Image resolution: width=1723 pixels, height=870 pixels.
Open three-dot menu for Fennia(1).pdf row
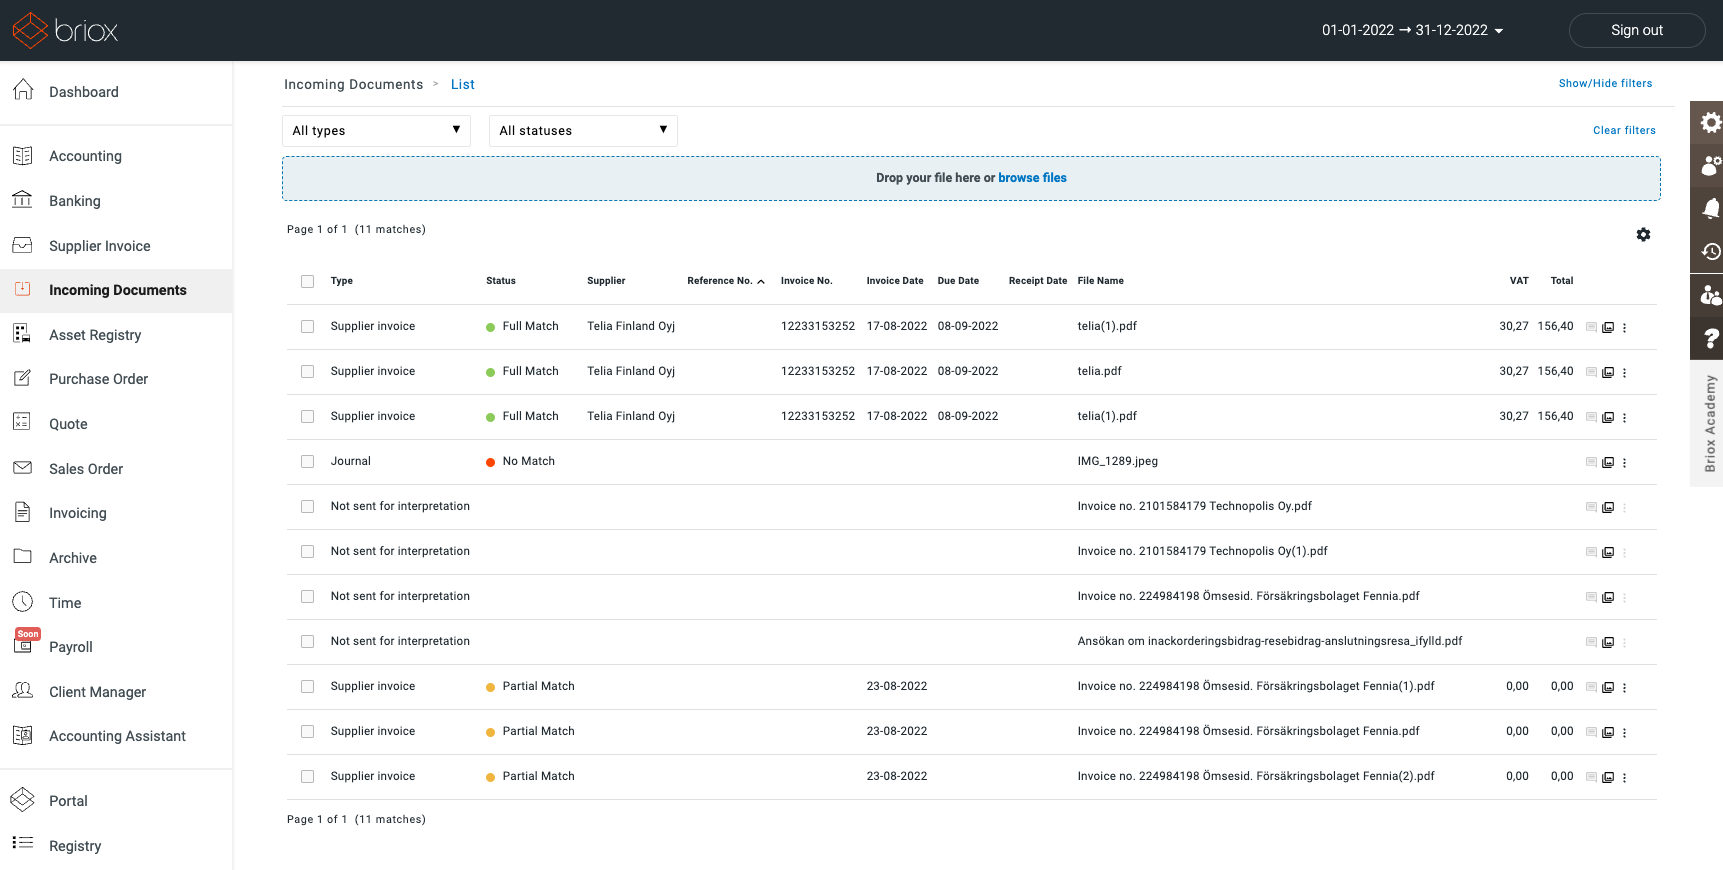[1624, 687]
